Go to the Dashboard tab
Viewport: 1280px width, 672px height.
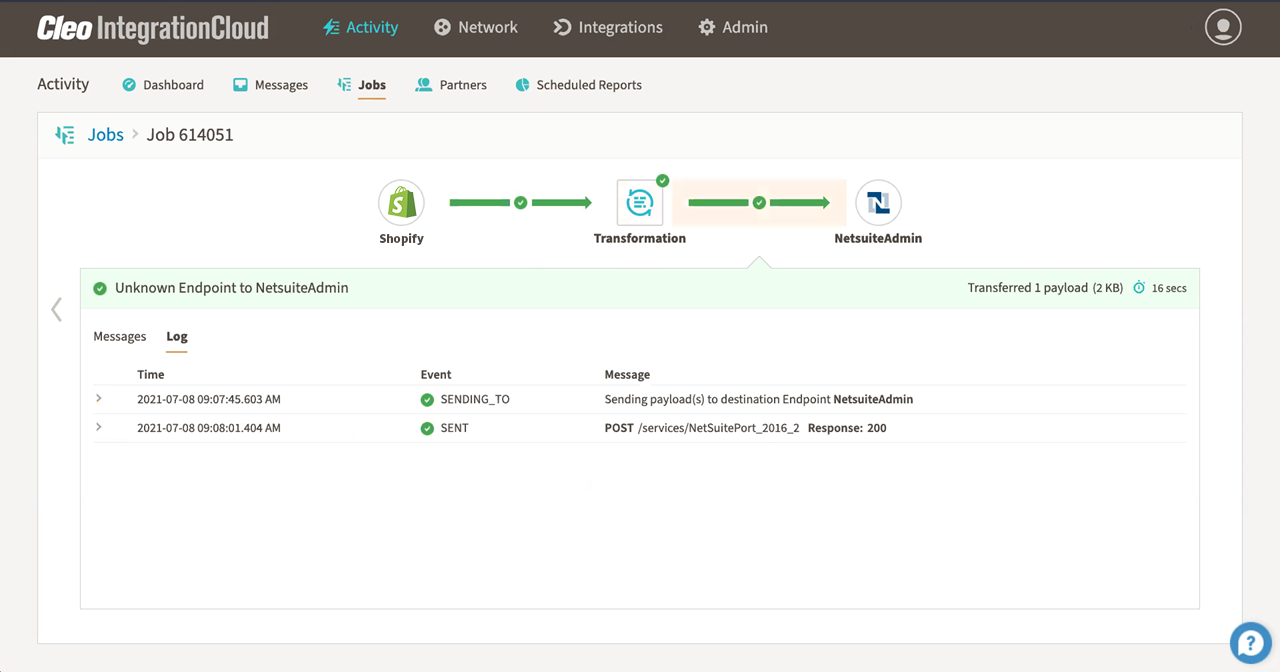click(163, 85)
